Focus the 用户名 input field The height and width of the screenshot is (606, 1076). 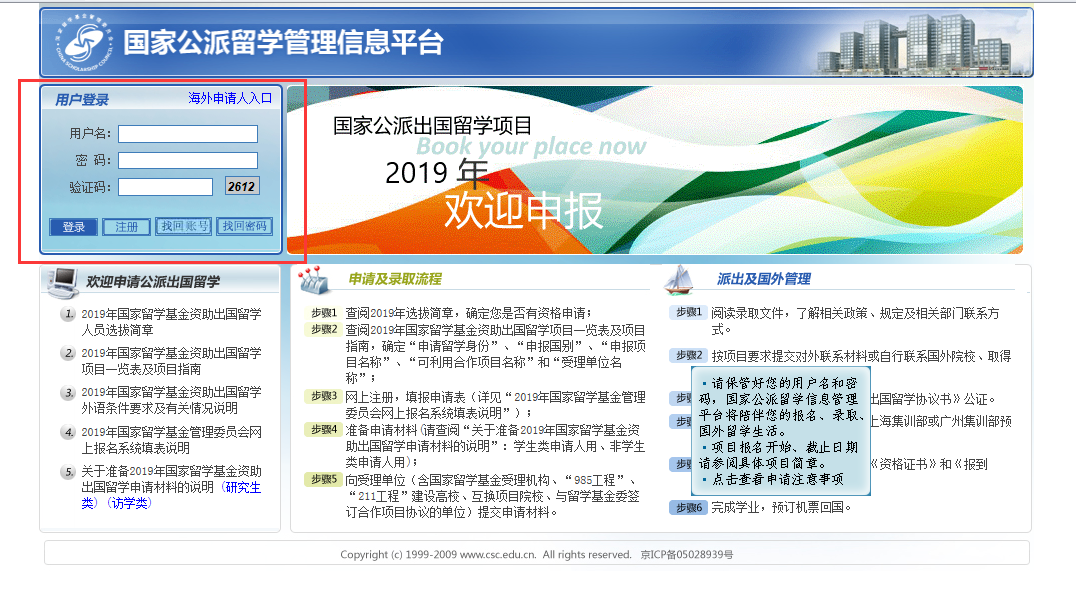(188, 134)
